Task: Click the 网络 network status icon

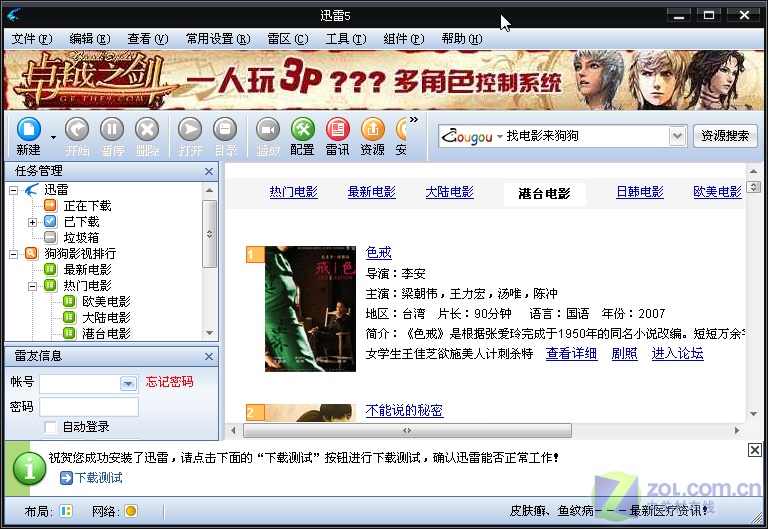Action: pos(131,511)
